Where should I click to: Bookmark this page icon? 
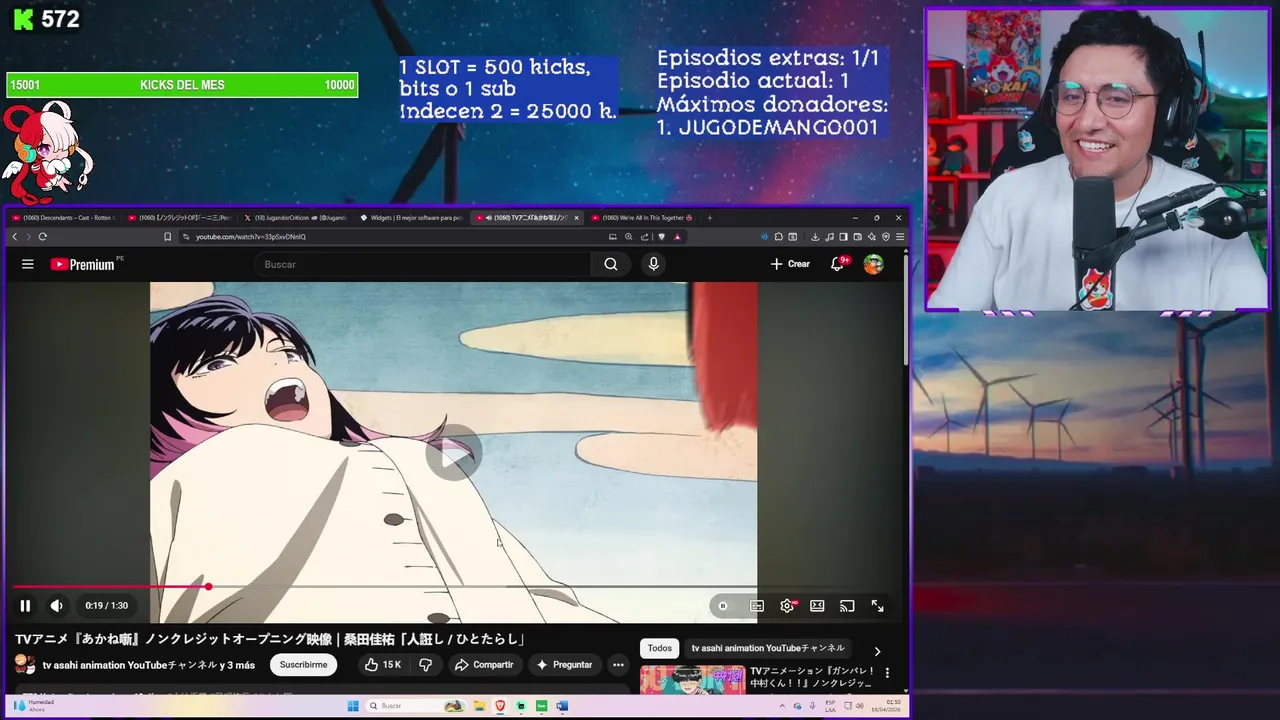point(168,237)
